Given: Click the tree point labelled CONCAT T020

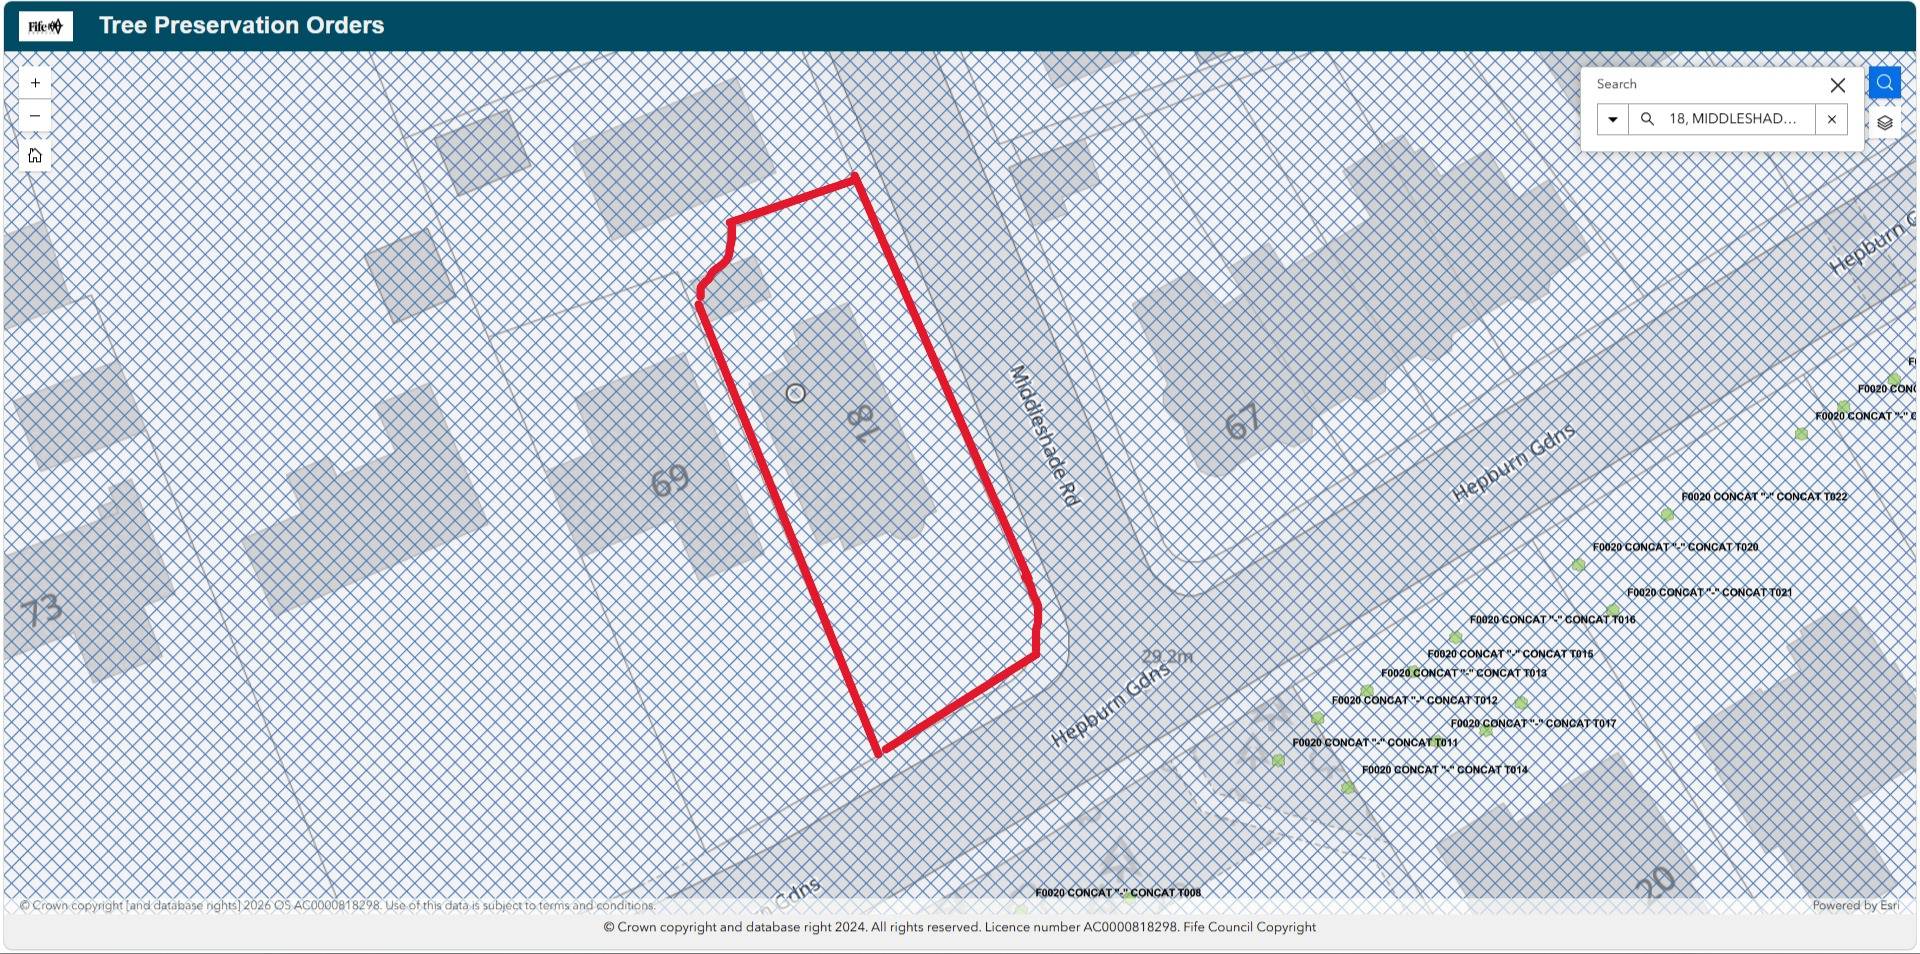Looking at the screenshot, I should click(x=1578, y=565).
